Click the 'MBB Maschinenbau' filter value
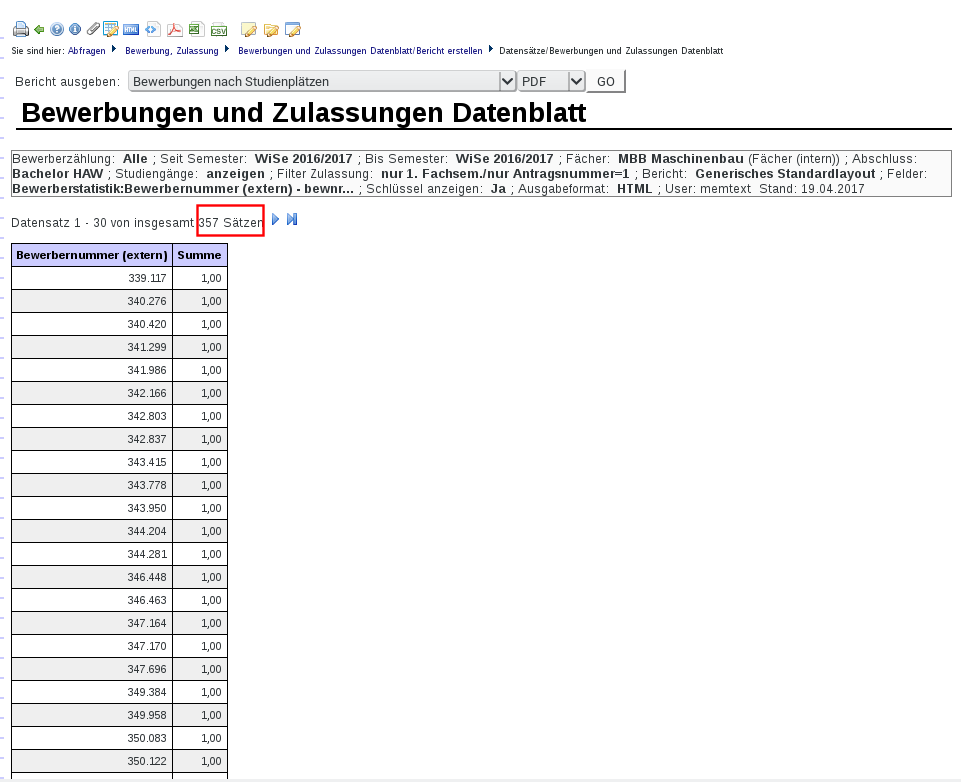Viewport: 961px width, 782px height. tap(680, 159)
